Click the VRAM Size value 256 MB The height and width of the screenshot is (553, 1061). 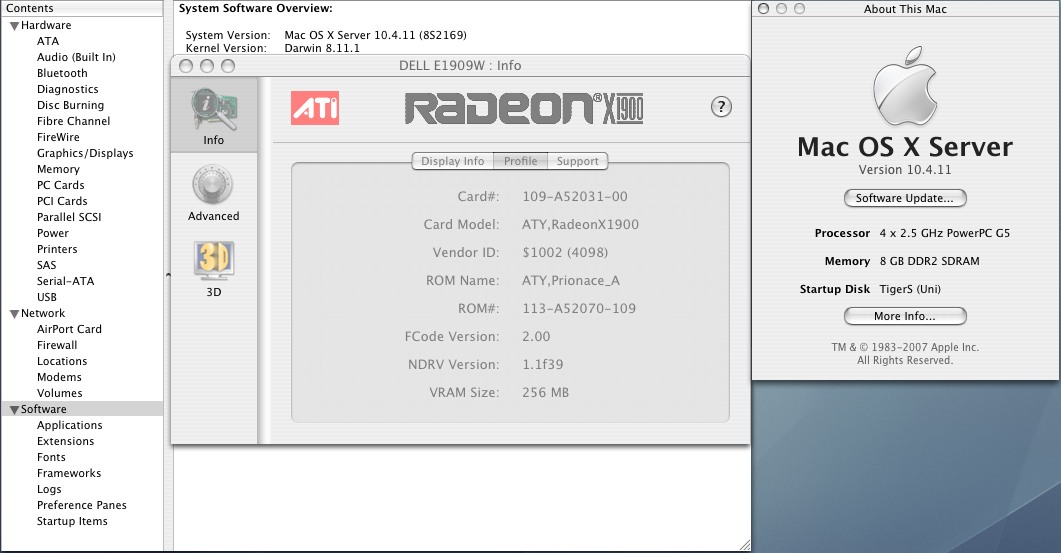545,393
